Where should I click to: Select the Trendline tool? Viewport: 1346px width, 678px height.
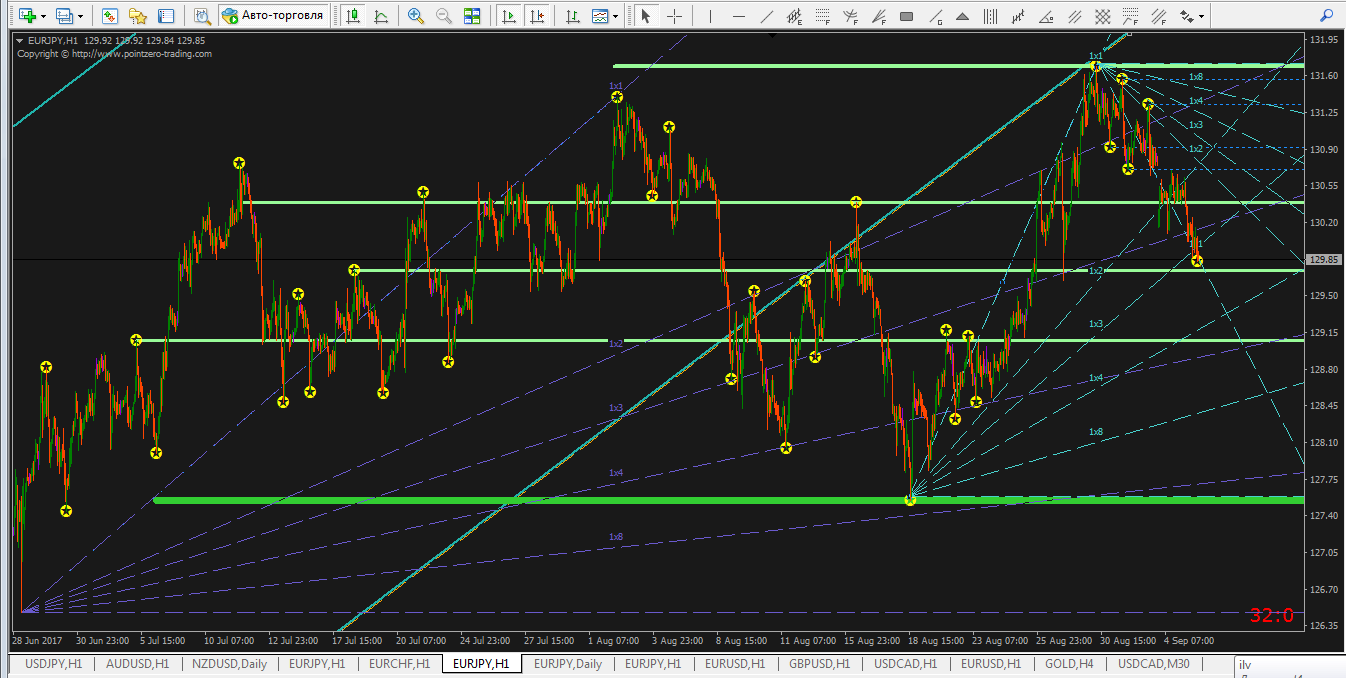point(767,16)
